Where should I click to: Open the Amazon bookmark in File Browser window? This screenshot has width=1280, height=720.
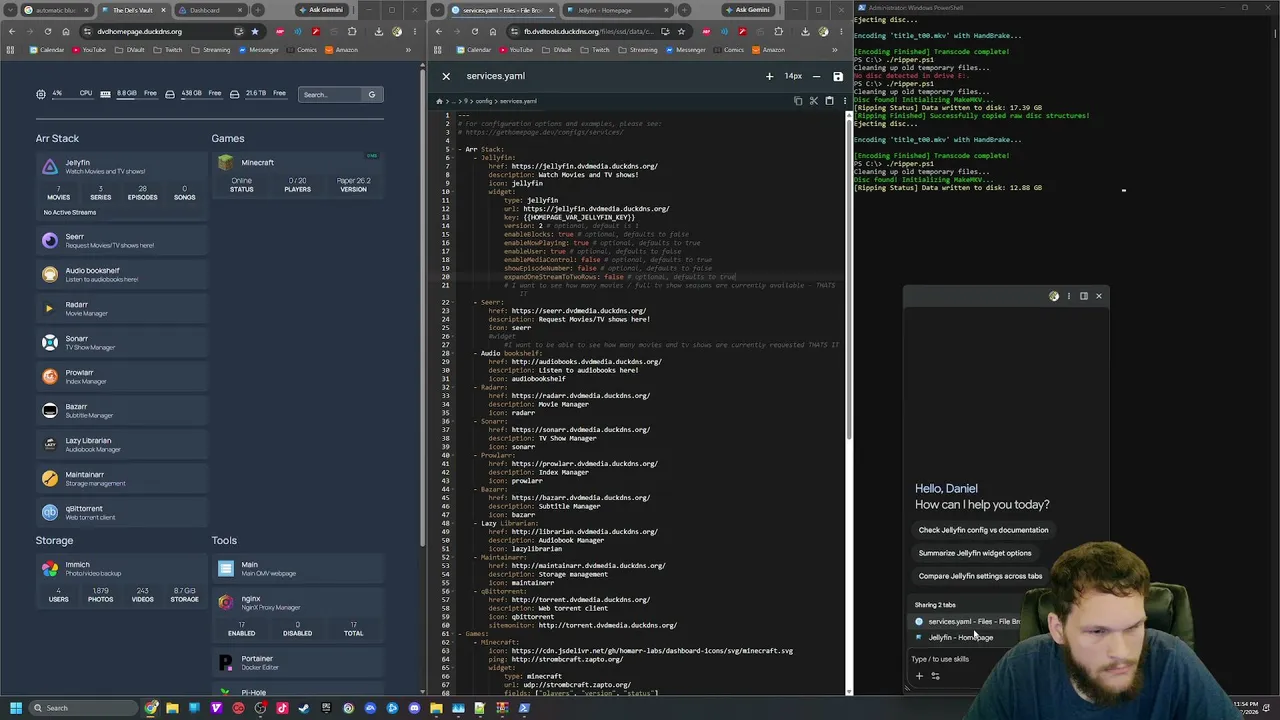tap(769, 50)
